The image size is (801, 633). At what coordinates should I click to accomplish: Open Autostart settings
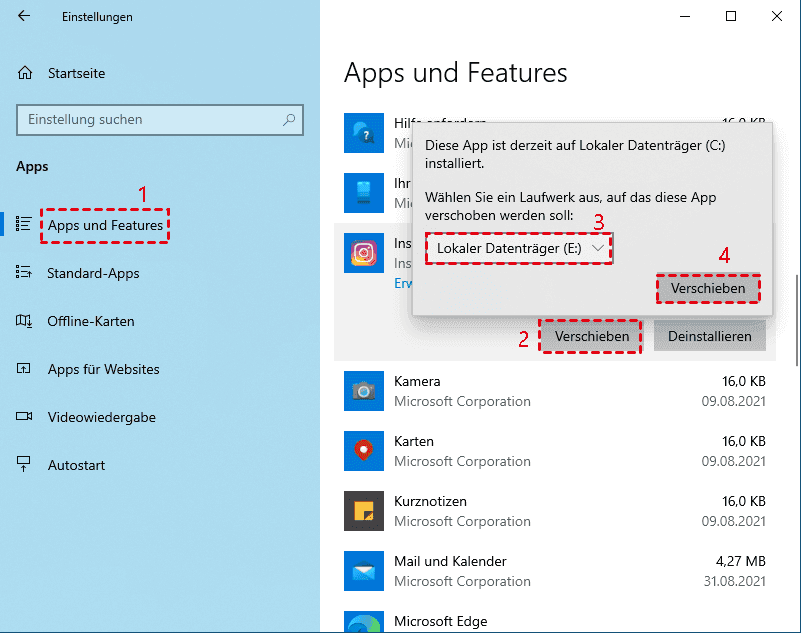click(x=76, y=465)
